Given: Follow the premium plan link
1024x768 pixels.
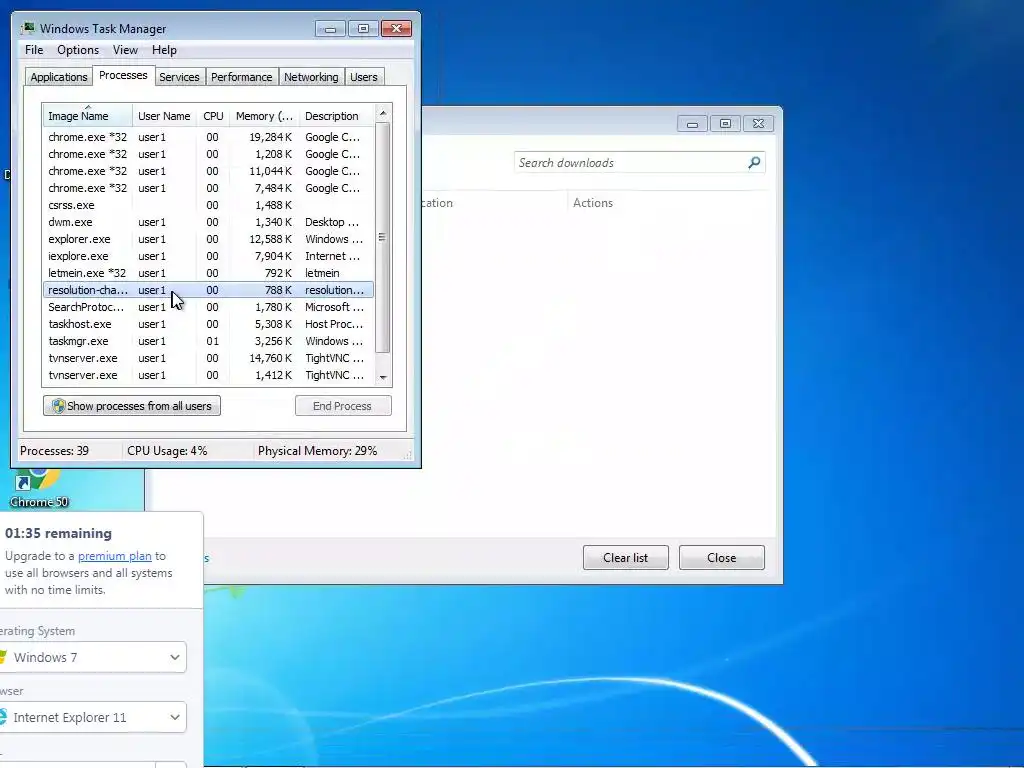Looking at the screenshot, I should coord(114,556).
